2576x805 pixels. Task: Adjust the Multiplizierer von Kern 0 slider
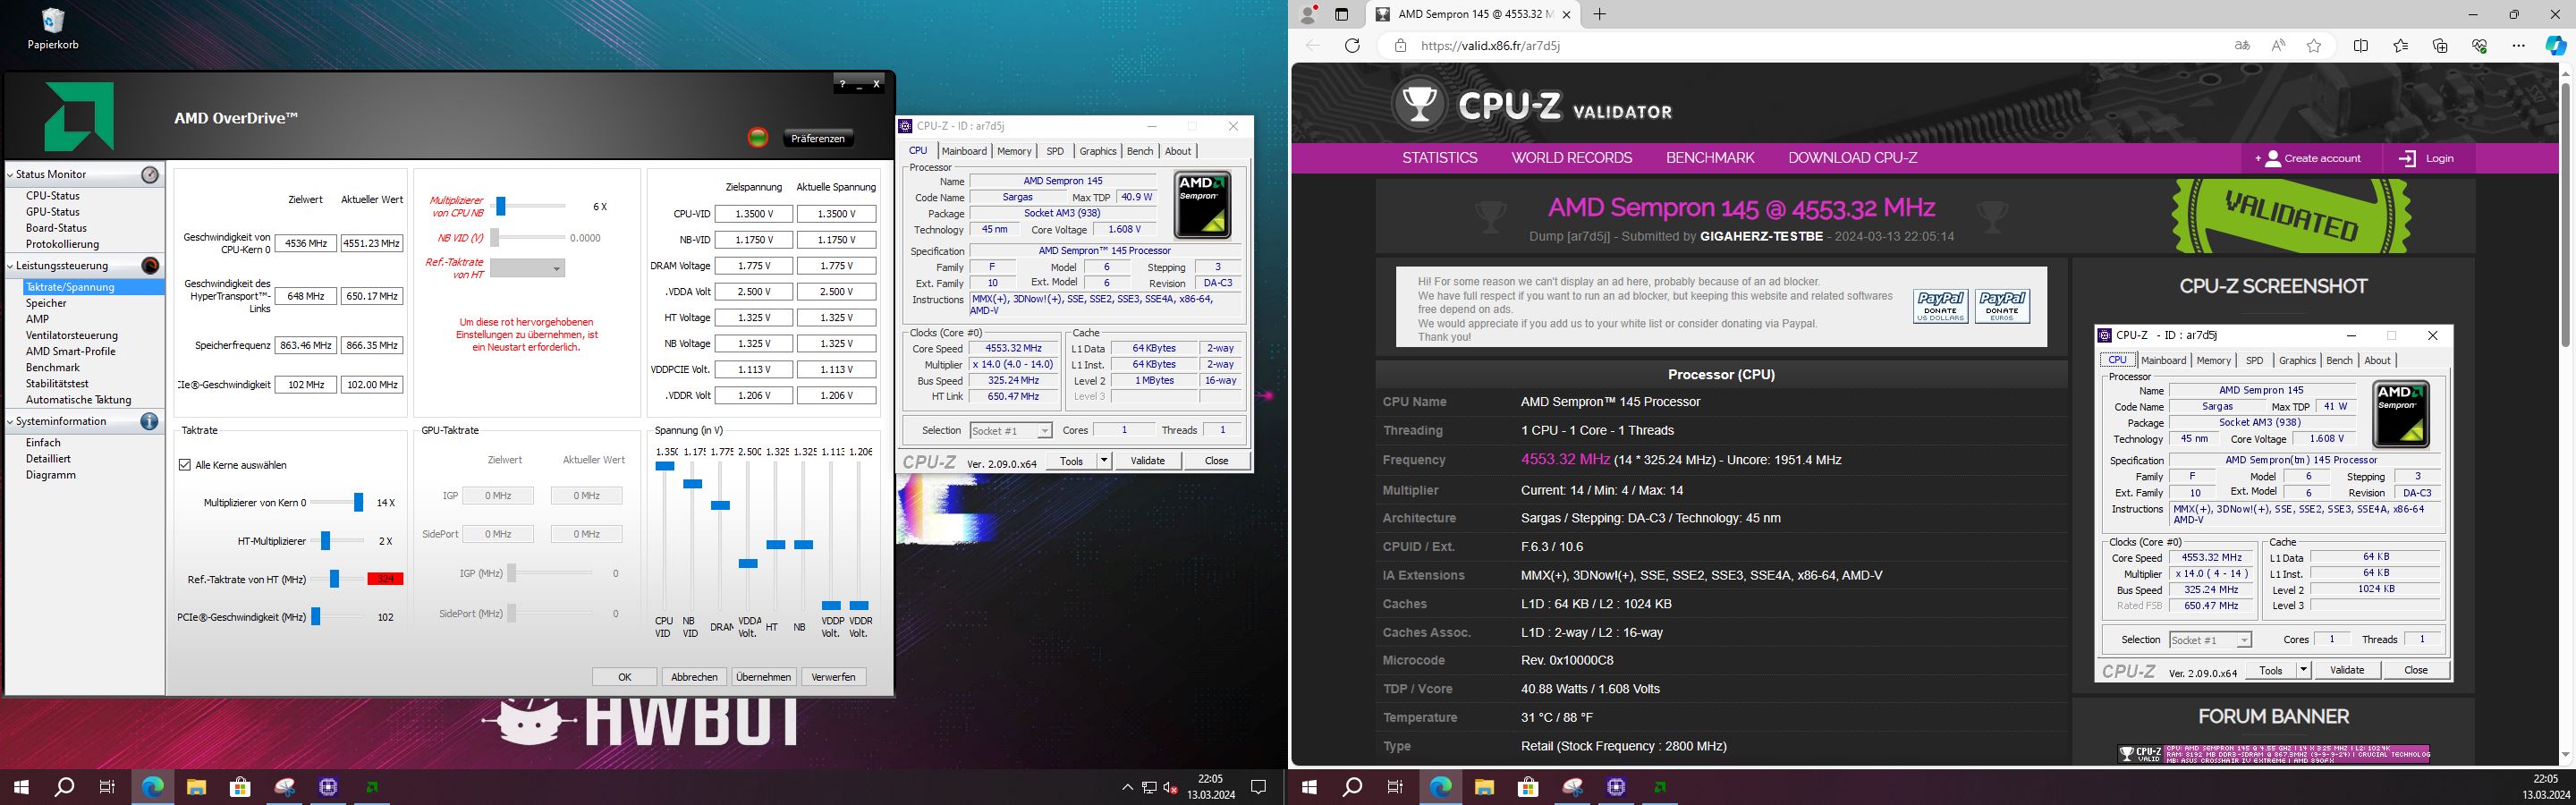[x=358, y=503]
